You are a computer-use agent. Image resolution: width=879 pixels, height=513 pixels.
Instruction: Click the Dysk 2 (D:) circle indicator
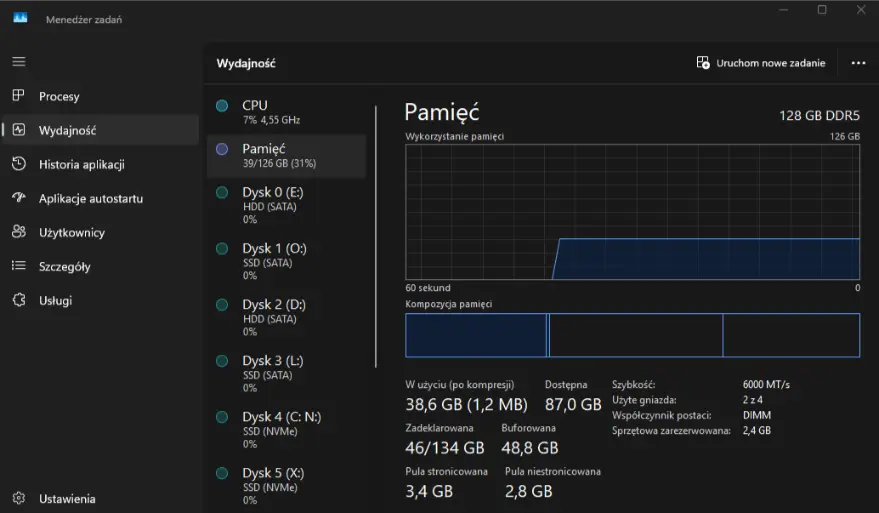click(x=222, y=305)
